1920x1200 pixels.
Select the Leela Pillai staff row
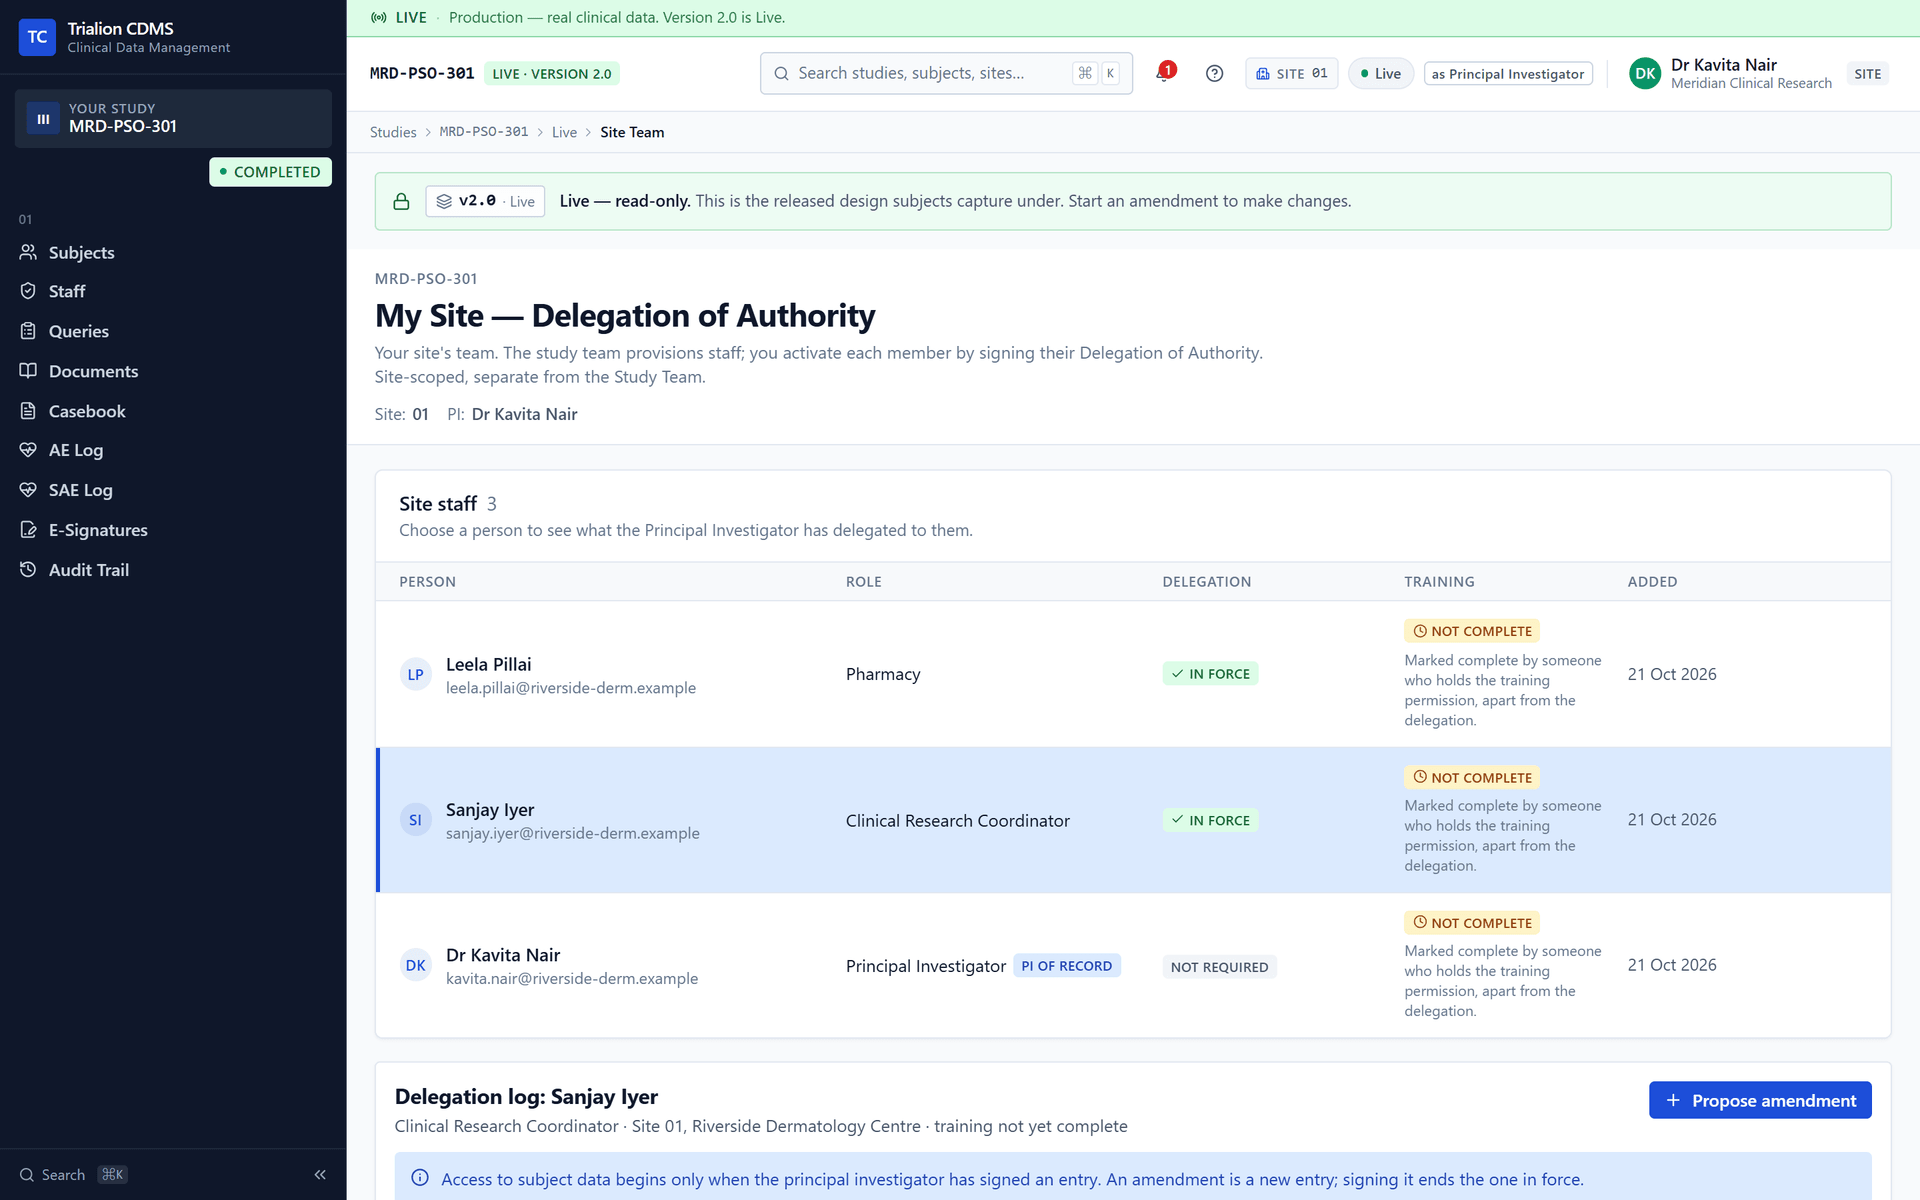1133,674
